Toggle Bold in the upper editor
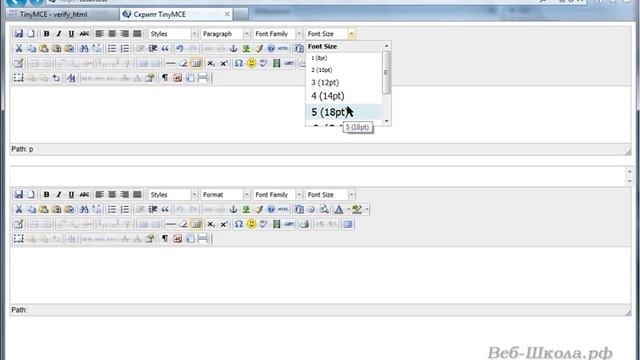 click(x=47, y=33)
